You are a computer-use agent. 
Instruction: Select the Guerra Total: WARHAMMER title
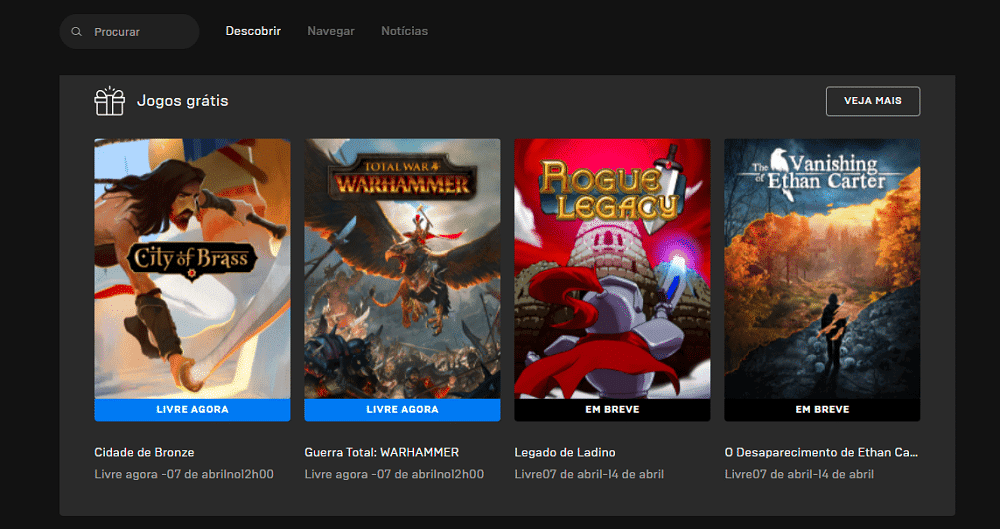tap(381, 452)
